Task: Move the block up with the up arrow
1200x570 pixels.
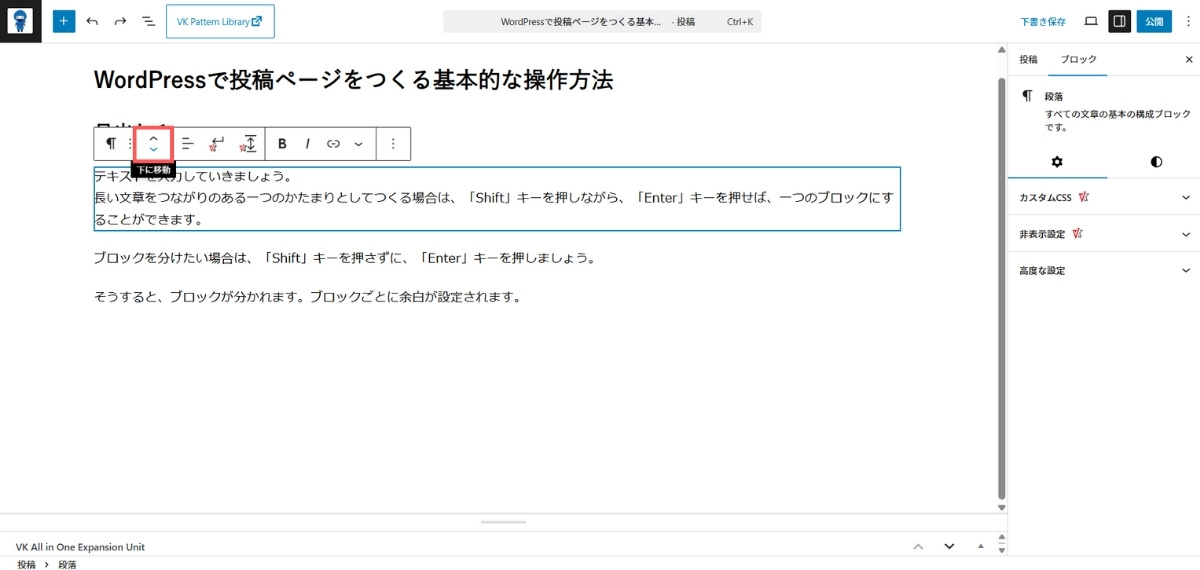Action: (153, 137)
